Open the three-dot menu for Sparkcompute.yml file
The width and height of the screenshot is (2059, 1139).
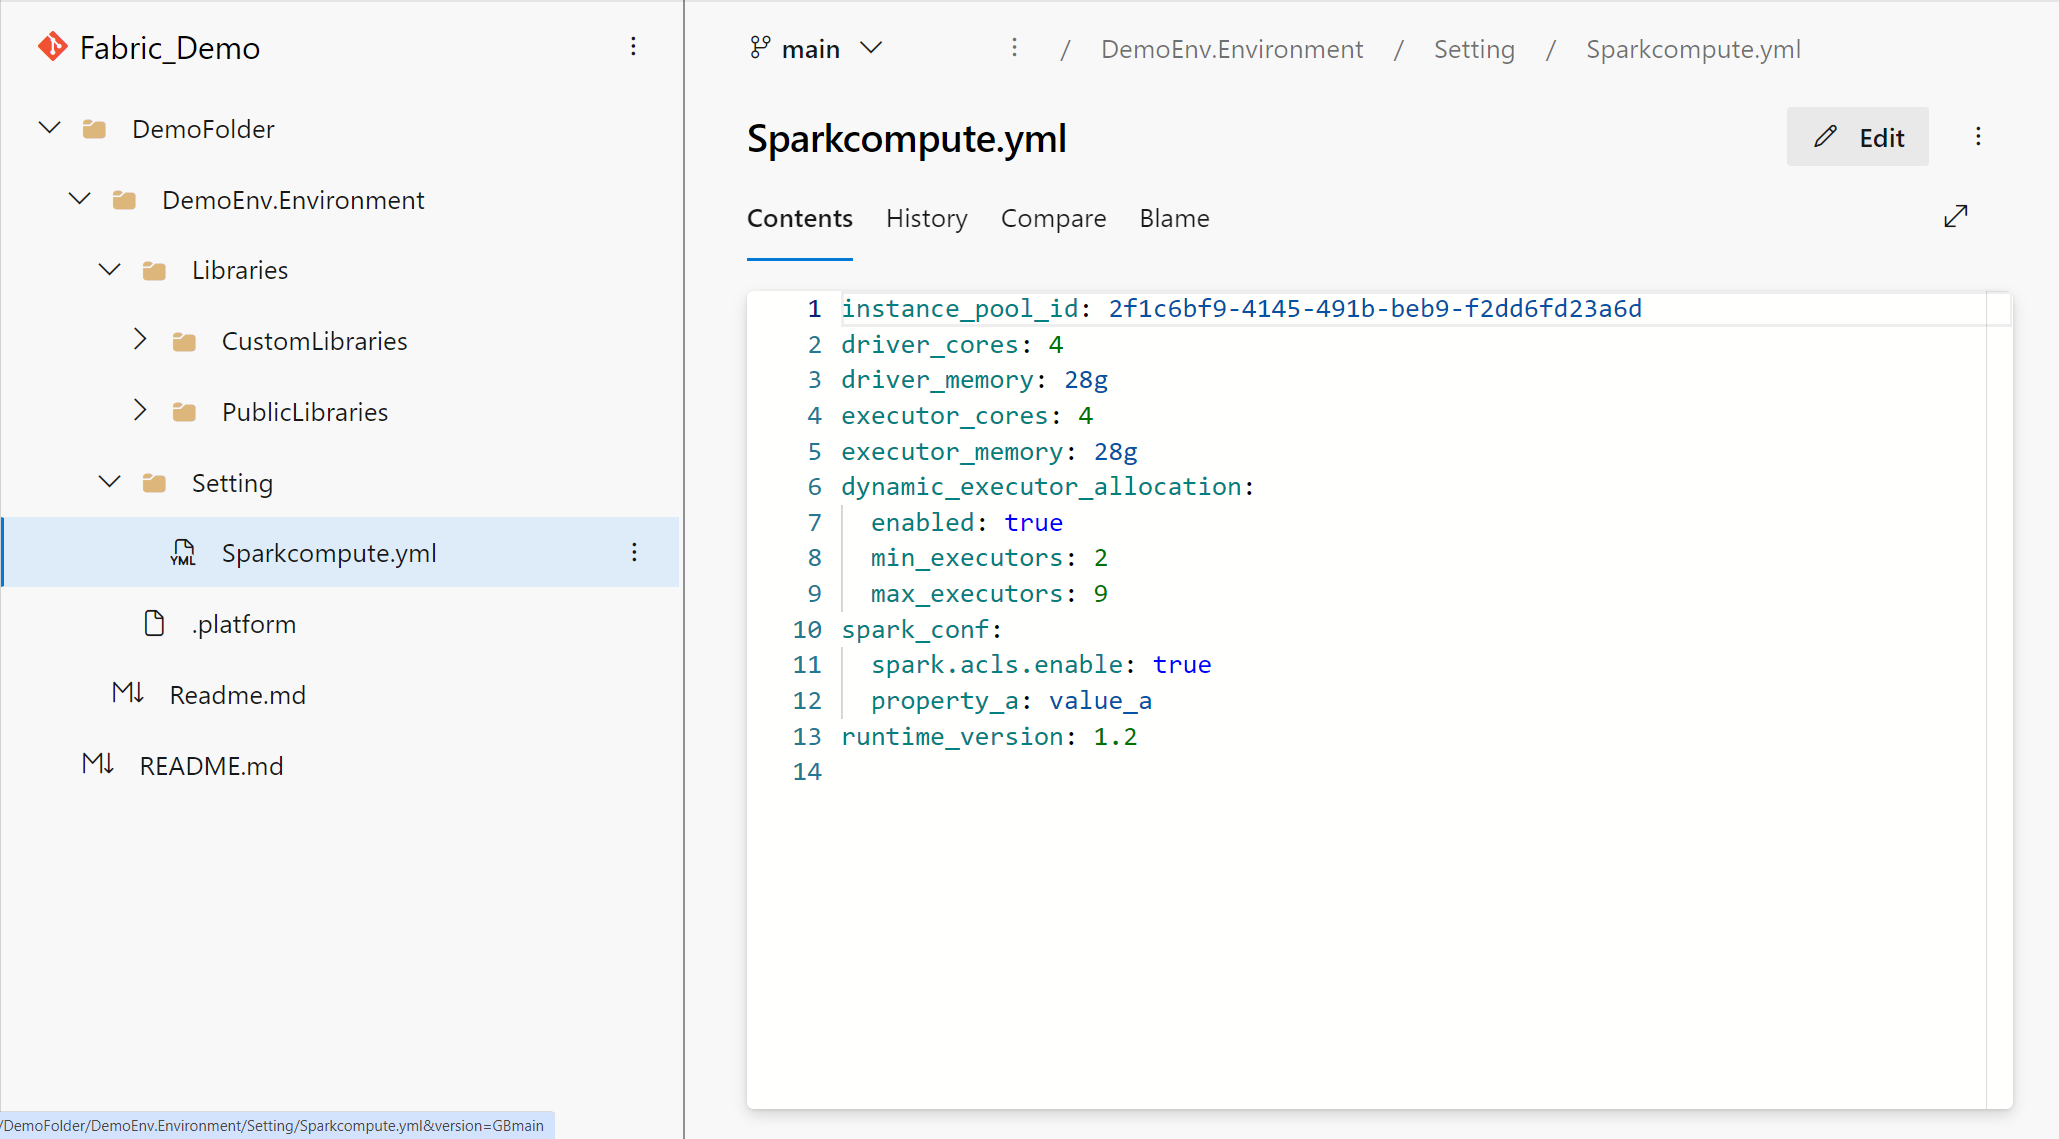[634, 551]
